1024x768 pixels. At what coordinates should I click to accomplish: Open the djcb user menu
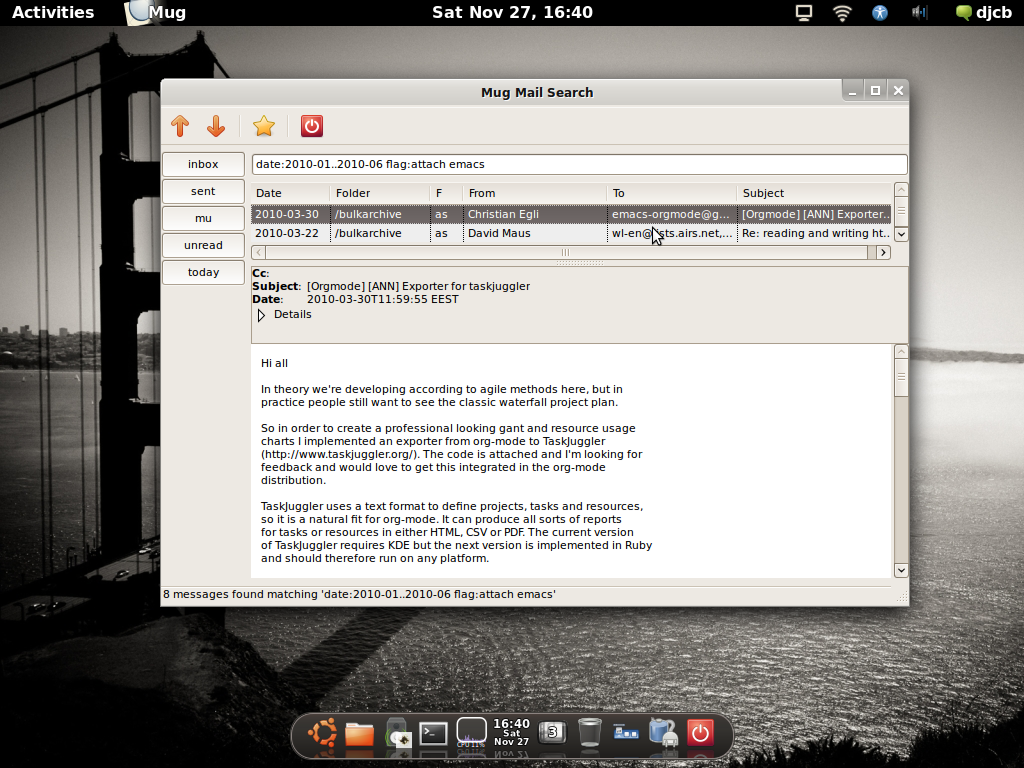point(983,13)
